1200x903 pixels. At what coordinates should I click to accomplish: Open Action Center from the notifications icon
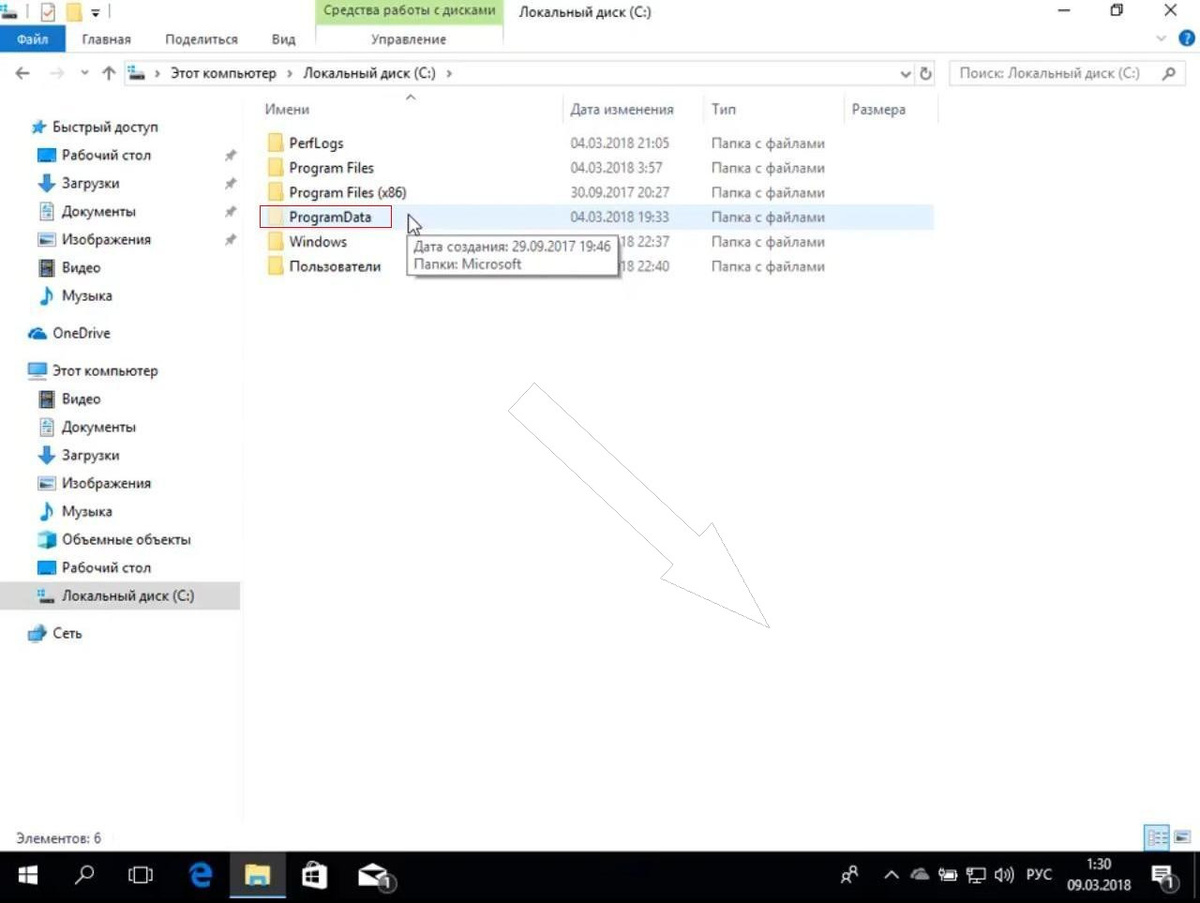point(1162,874)
